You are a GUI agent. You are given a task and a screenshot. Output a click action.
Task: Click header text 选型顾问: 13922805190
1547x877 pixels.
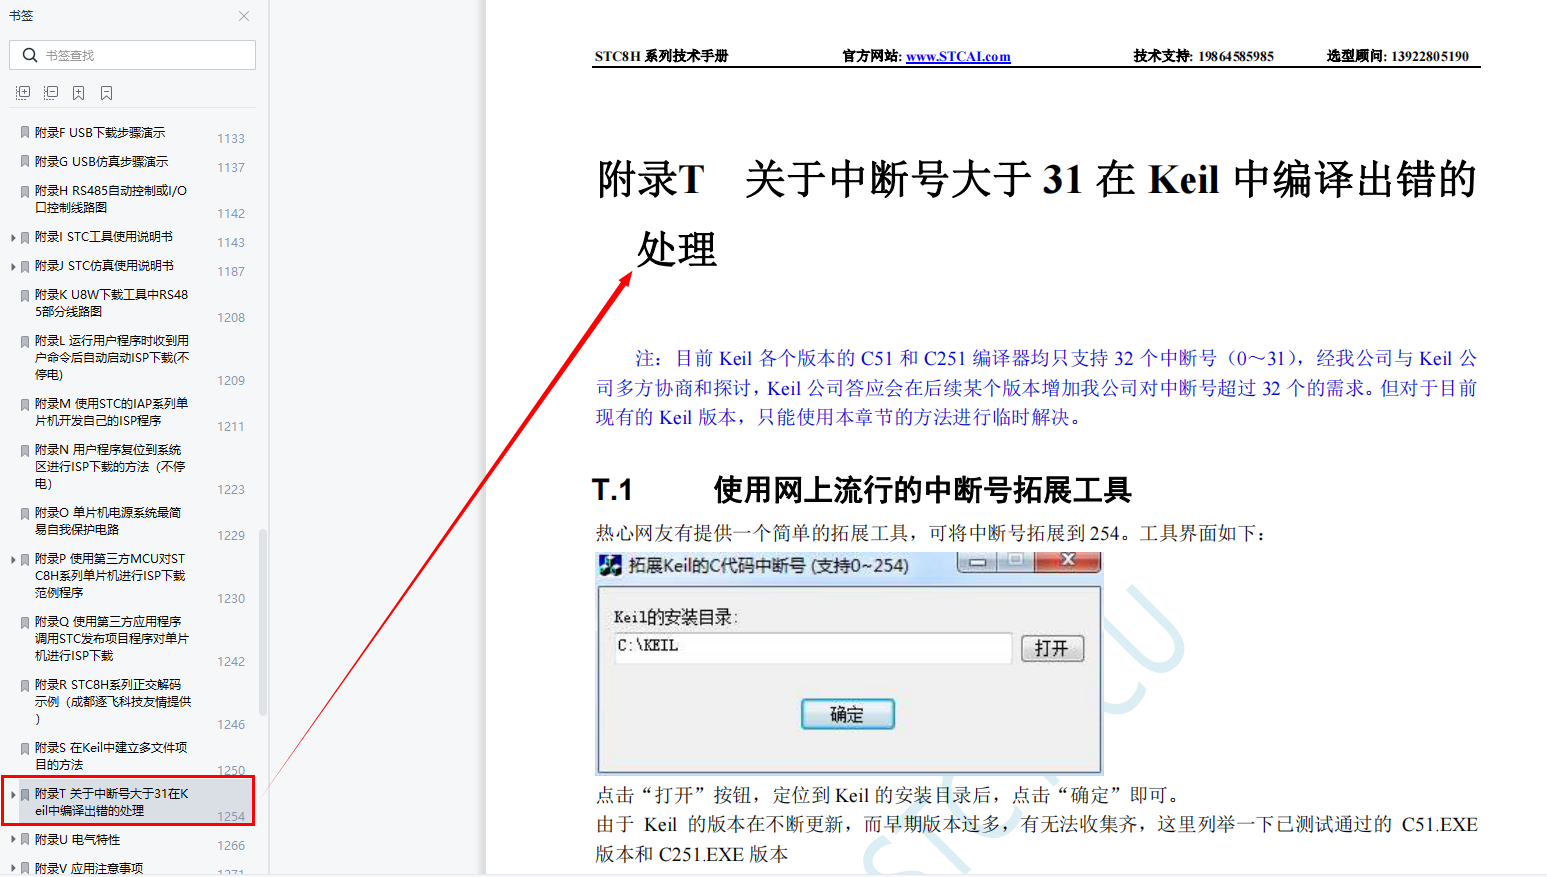click(1398, 56)
